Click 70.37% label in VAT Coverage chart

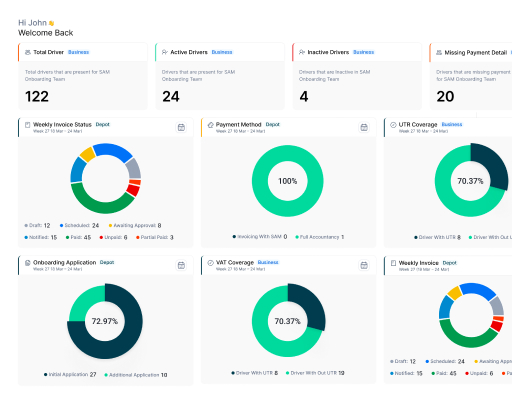click(288, 321)
